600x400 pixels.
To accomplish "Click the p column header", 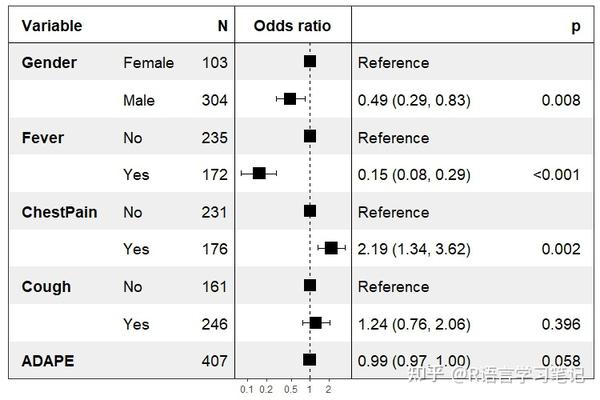I will pos(575,26).
